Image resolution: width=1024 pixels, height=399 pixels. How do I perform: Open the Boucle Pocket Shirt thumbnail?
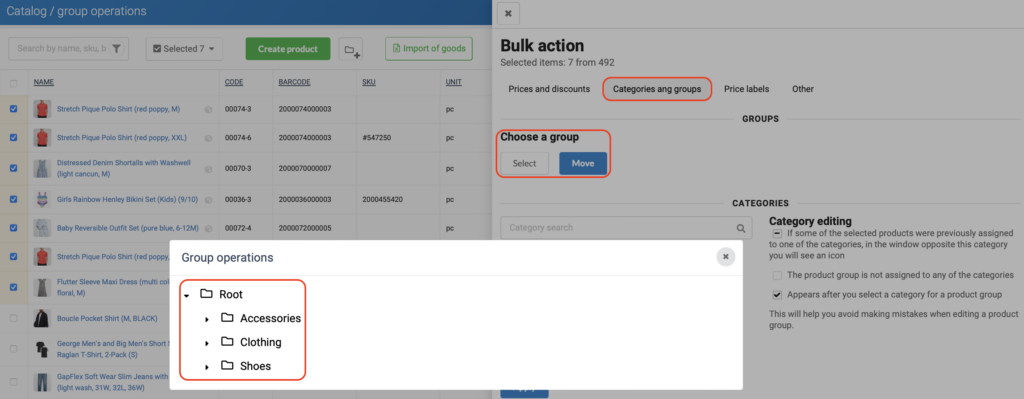[x=42, y=319]
